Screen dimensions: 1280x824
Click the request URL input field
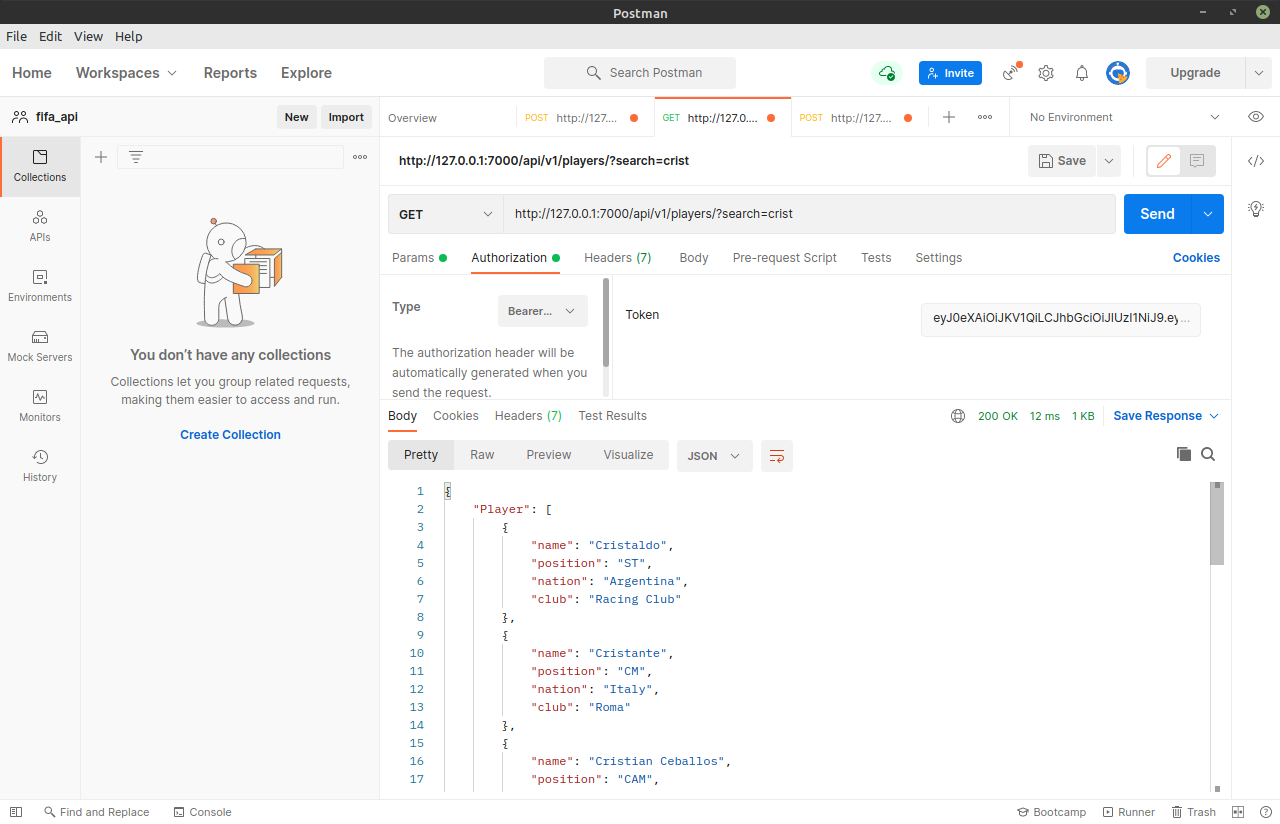coord(809,214)
